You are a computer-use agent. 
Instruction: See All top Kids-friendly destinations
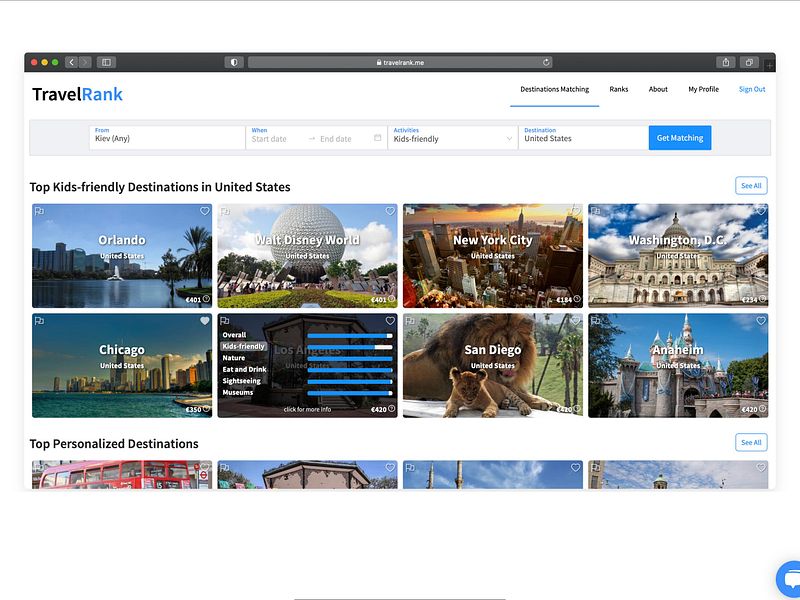751,186
